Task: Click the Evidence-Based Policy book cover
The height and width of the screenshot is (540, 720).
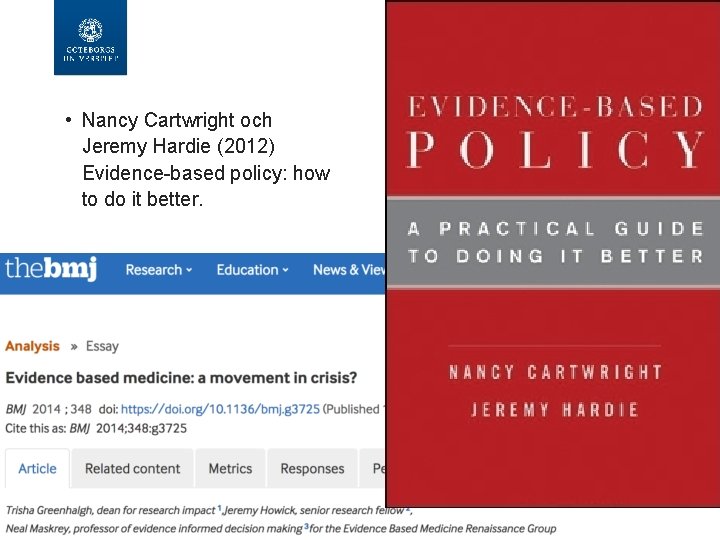Action: [x=553, y=253]
